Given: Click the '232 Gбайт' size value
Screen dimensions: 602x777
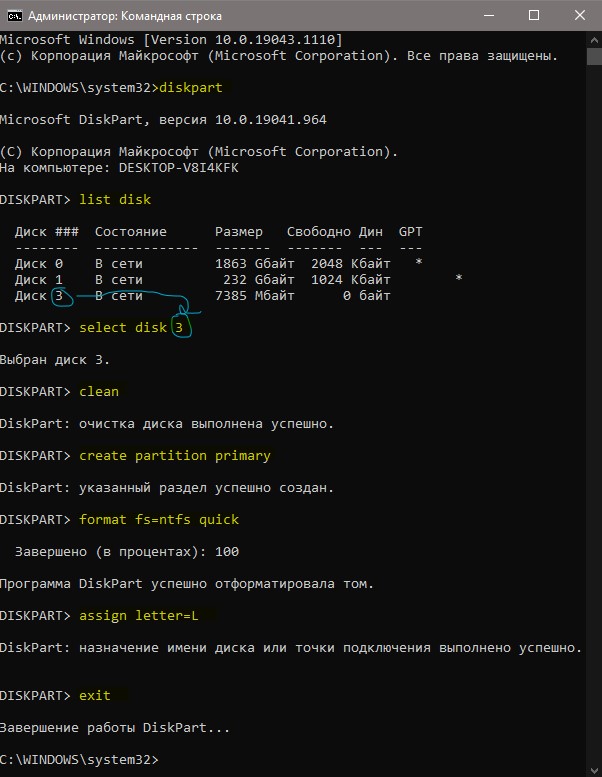Looking at the screenshot, I should (259, 279).
